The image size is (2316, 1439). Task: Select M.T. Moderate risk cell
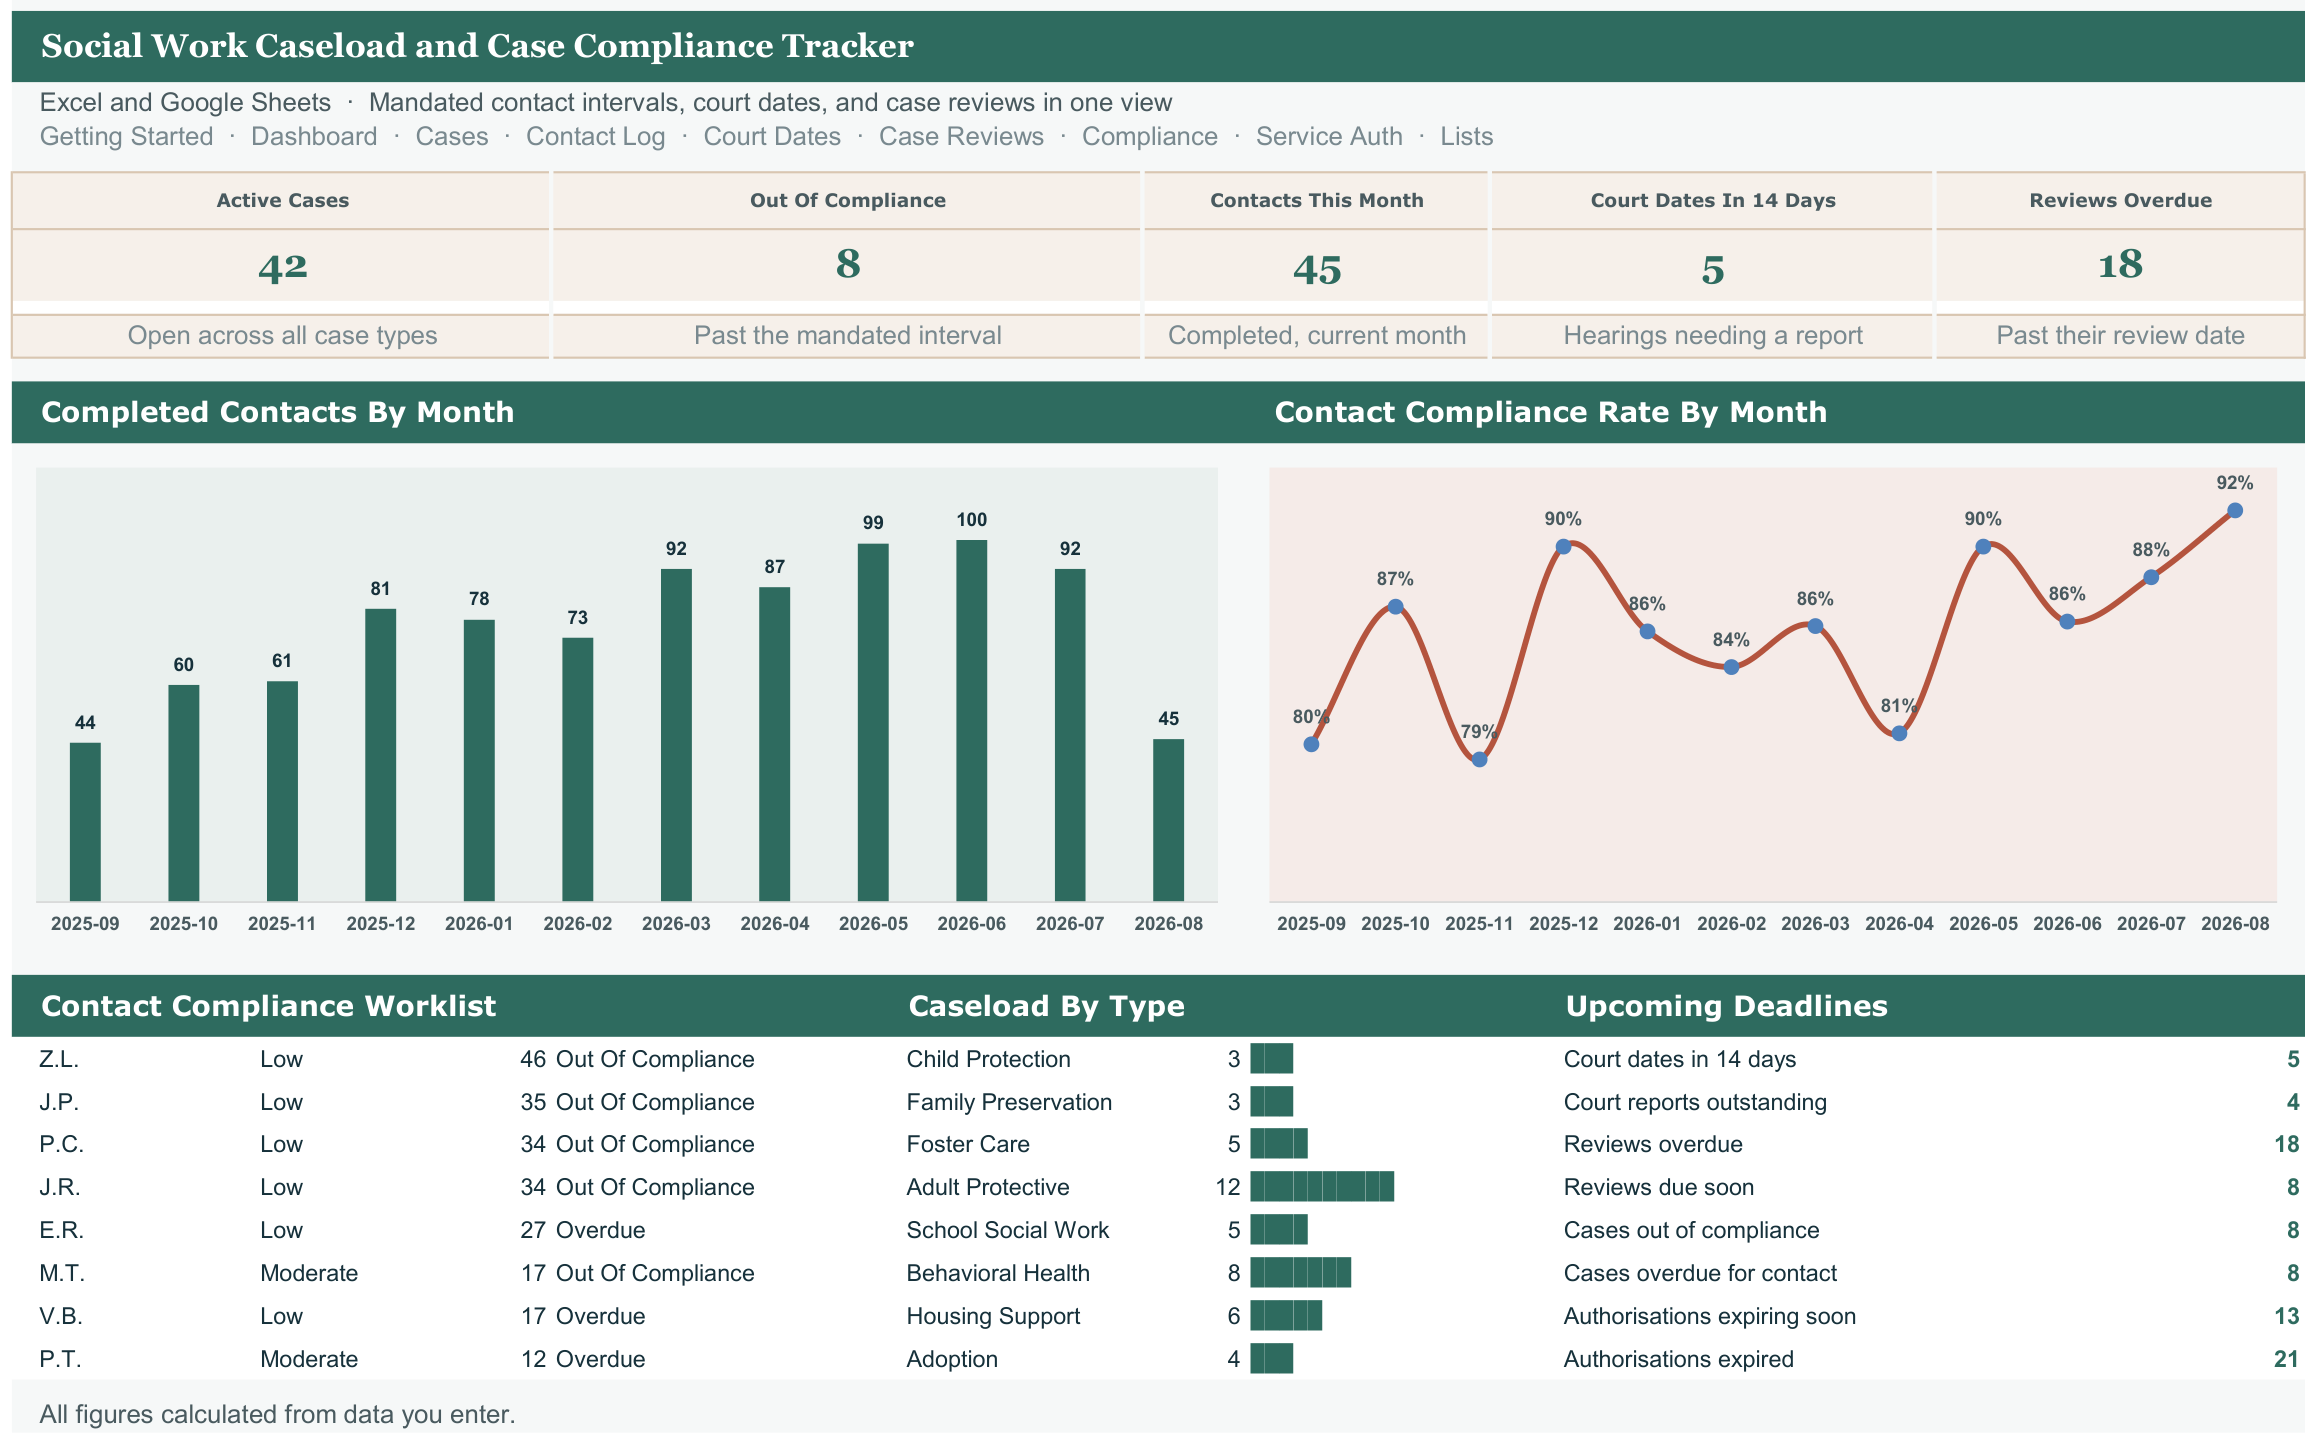click(x=309, y=1273)
